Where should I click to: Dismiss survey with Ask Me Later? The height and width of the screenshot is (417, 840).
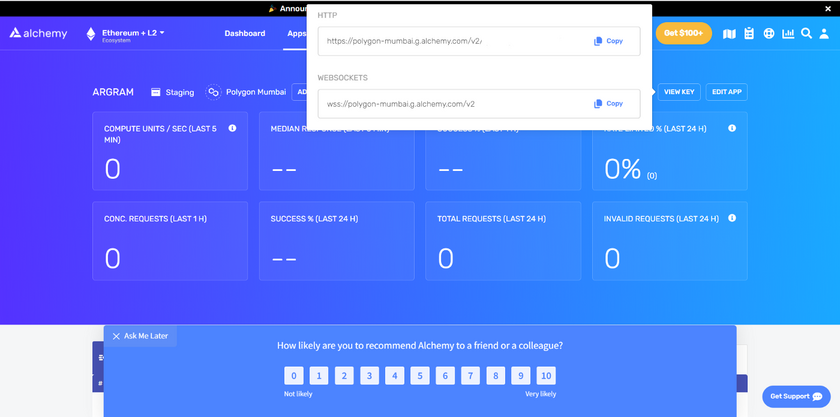140,336
